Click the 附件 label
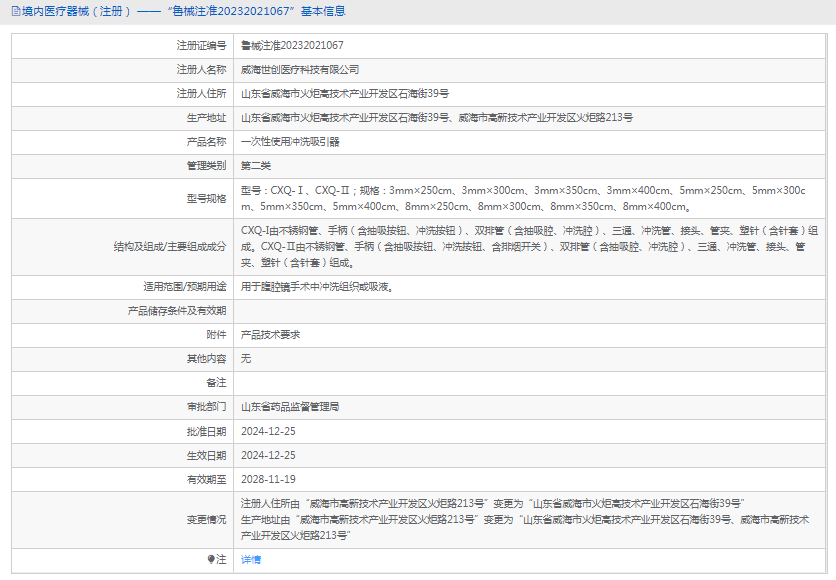 (x=216, y=335)
